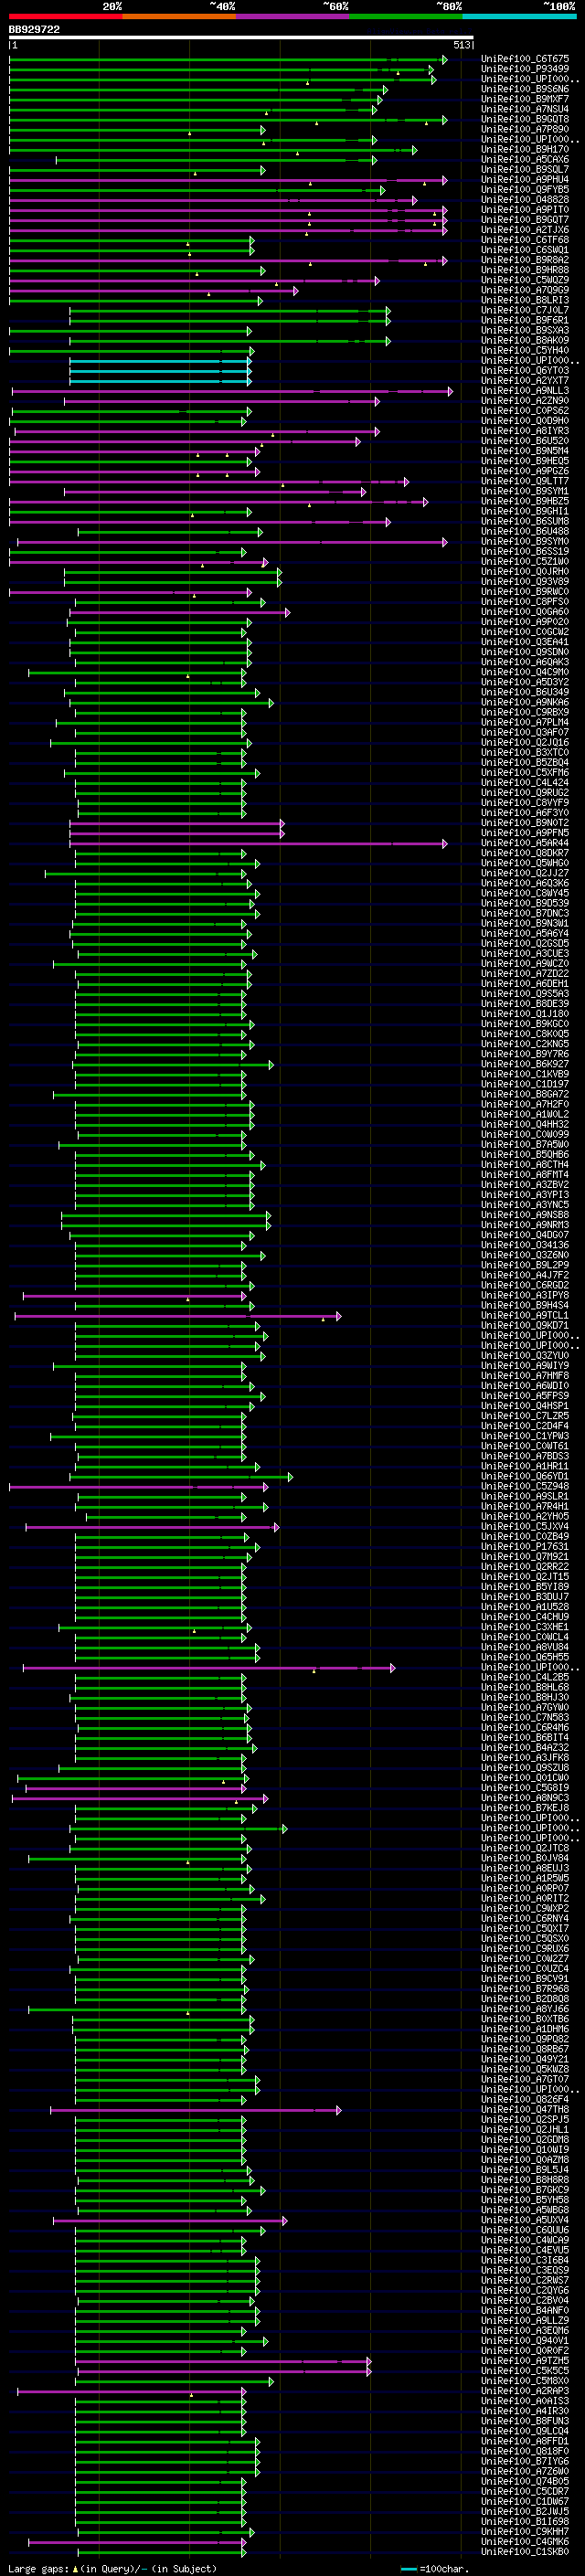This screenshot has width=585, height=2576.
Task: Select hit label UniRef100_O48828
Action: (525, 200)
